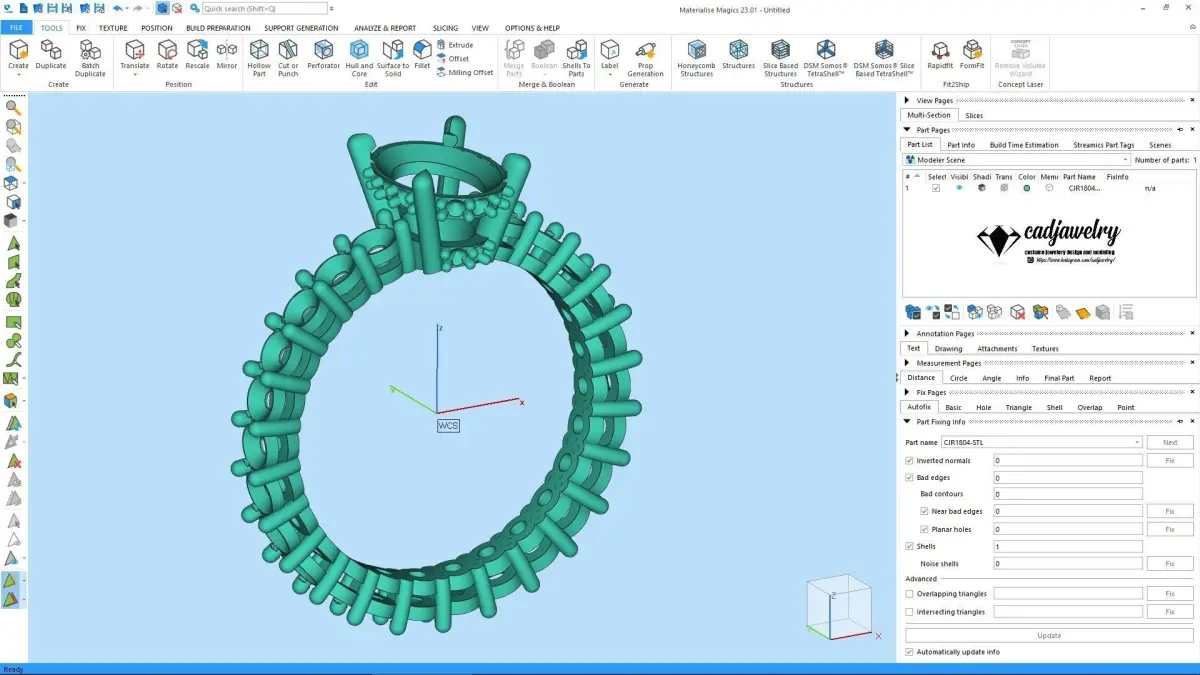
Task: Launch Hull and Core
Action: point(359,58)
